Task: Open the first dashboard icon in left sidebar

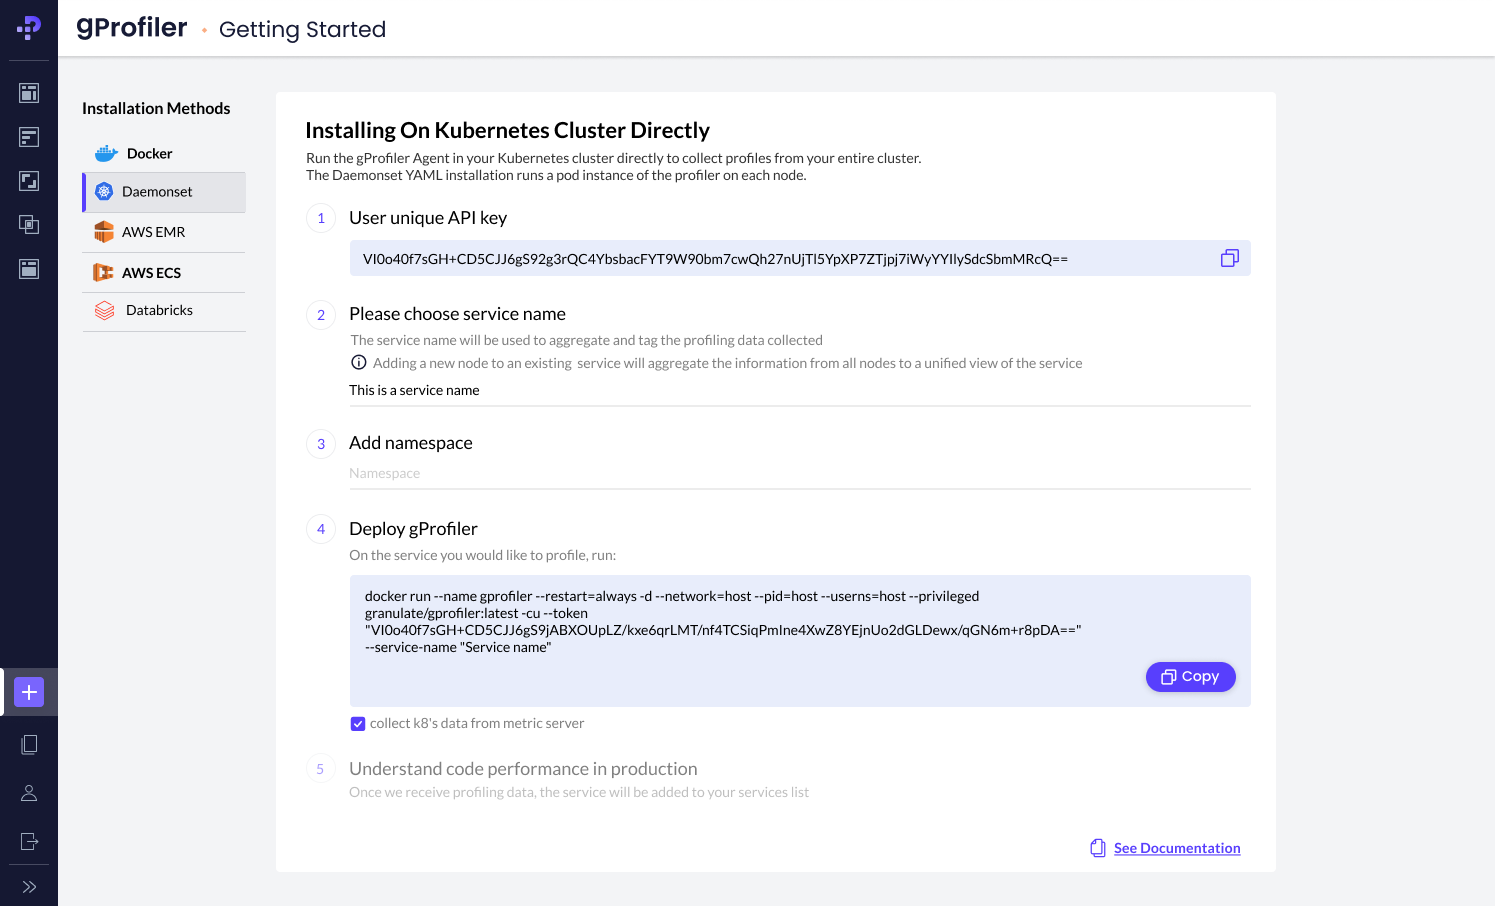Action: coord(29,93)
